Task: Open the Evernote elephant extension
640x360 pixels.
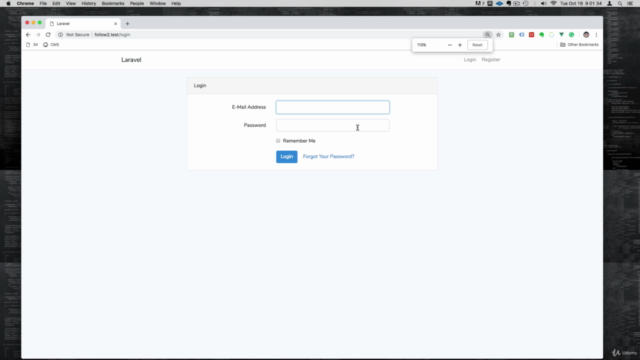Action: [x=542, y=35]
